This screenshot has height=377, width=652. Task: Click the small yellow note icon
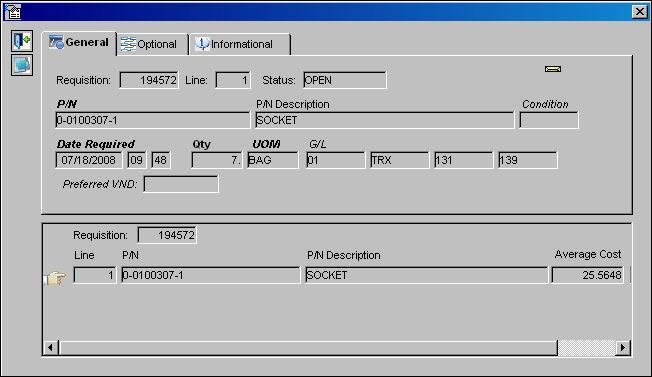click(553, 69)
